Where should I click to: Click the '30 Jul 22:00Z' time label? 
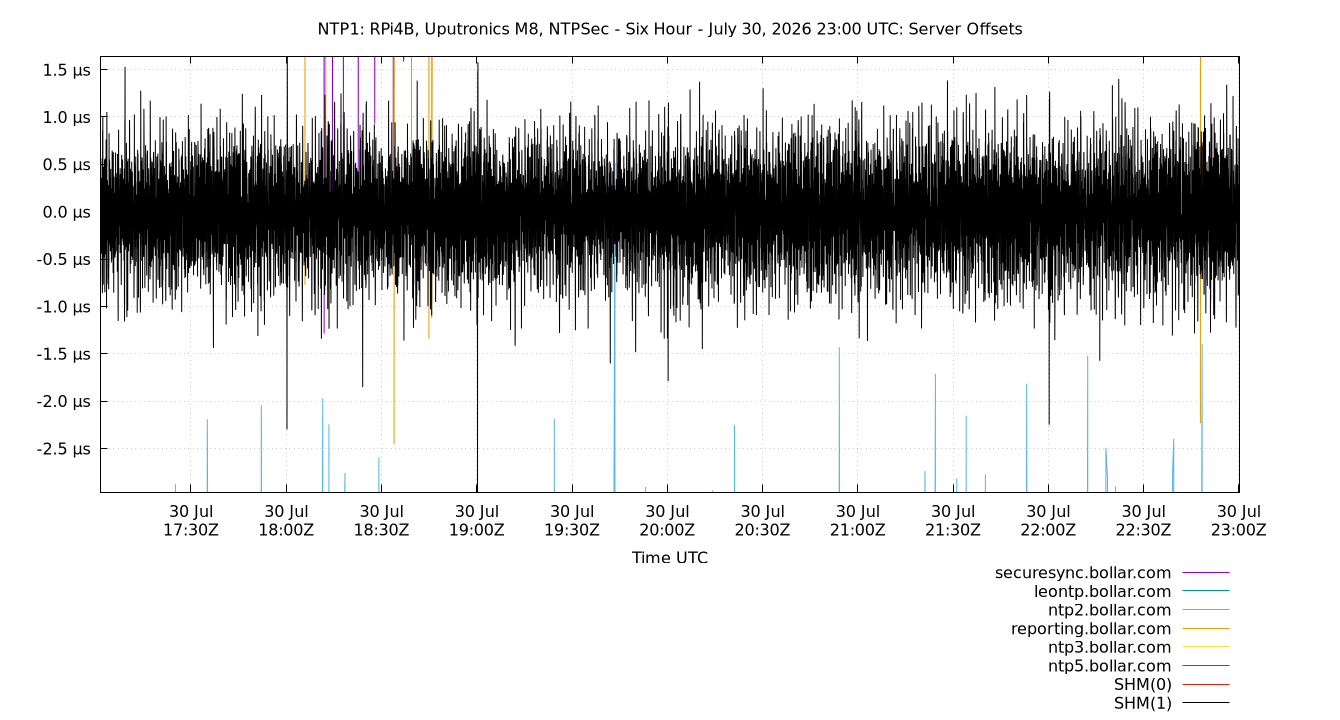tap(1048, 520)
